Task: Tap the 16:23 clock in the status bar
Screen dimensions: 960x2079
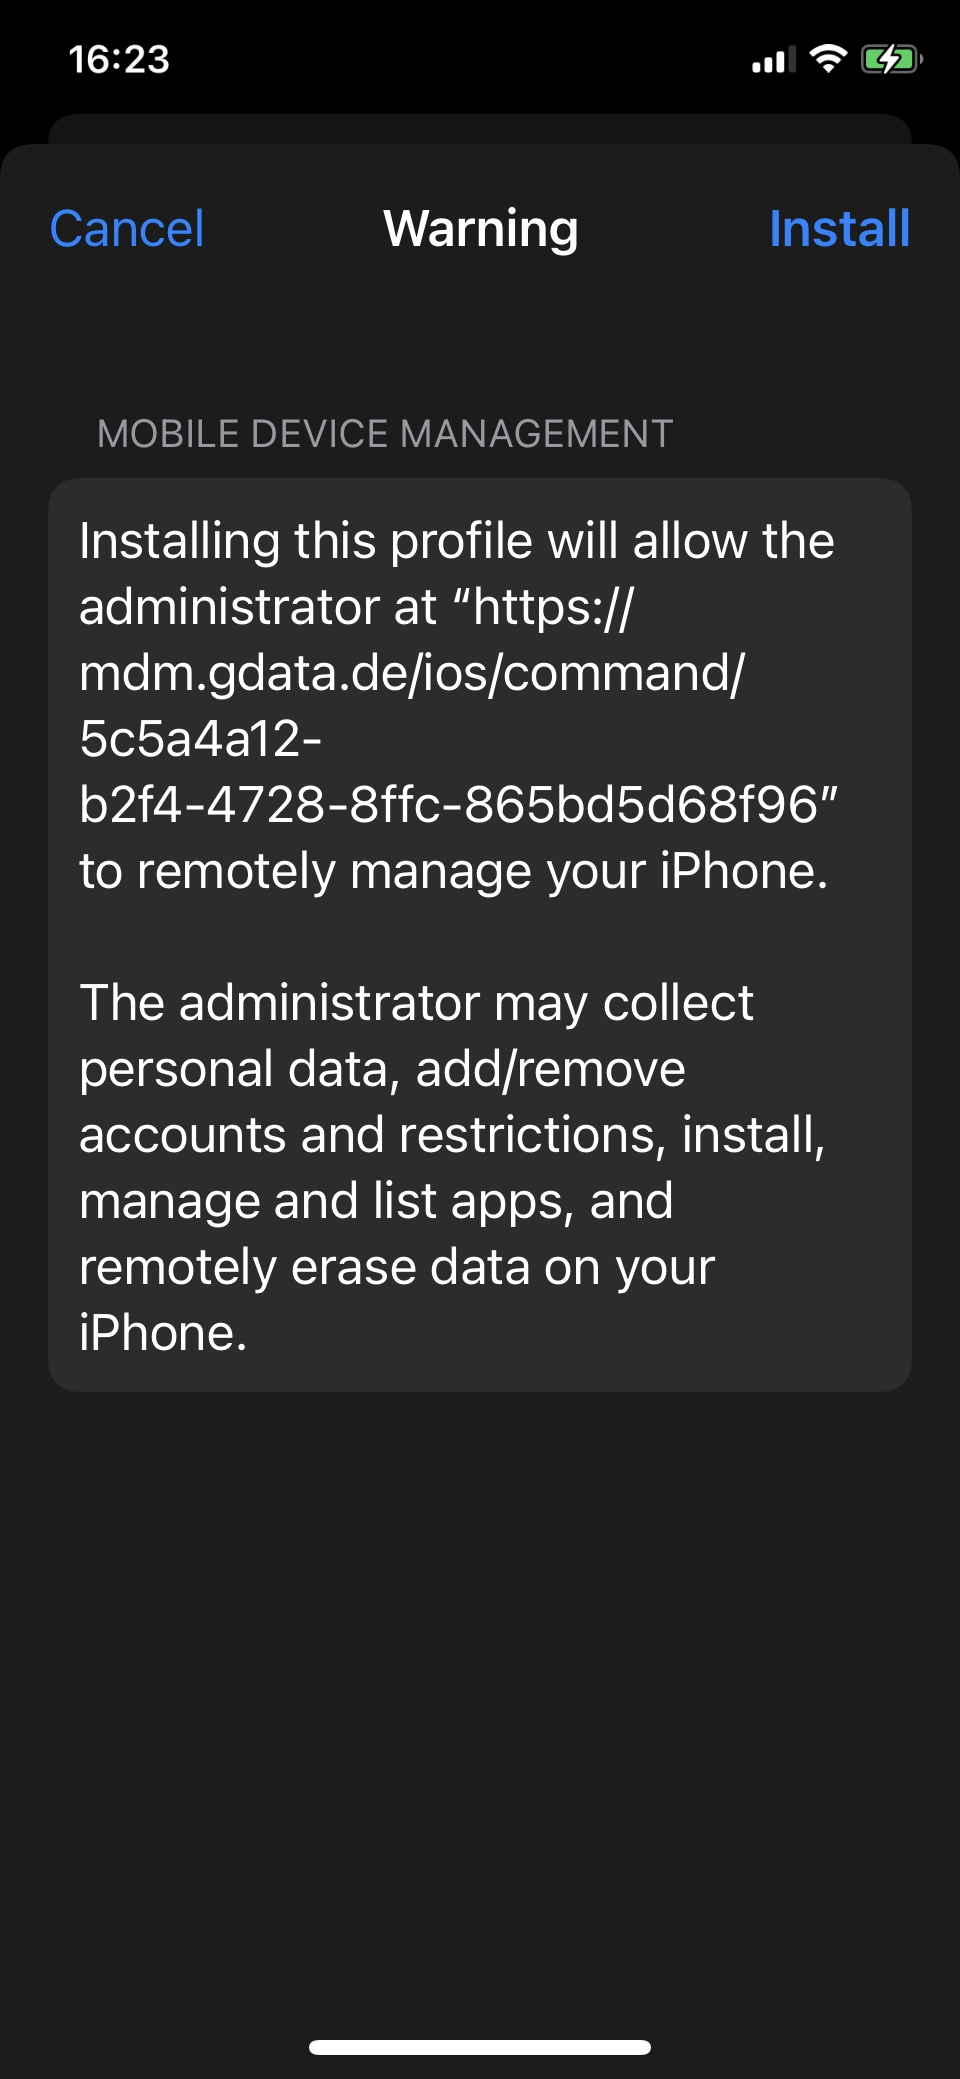Action: point(119,59)
